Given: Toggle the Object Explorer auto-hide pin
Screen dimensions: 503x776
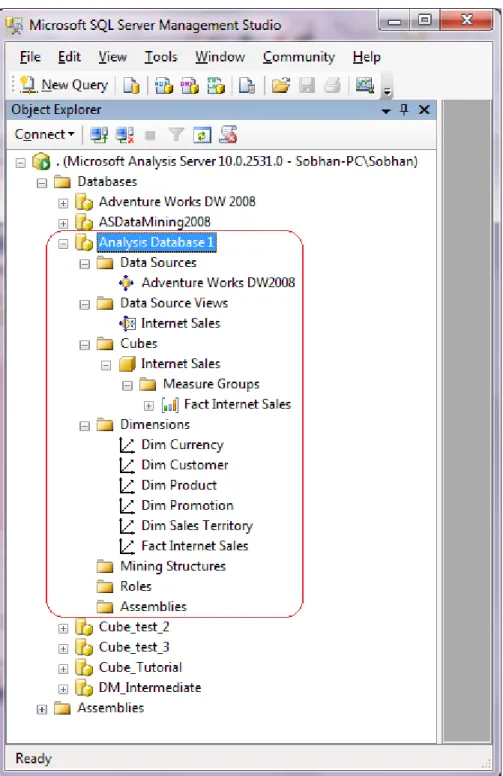Looking at the screenshot, I should [404, 109].
